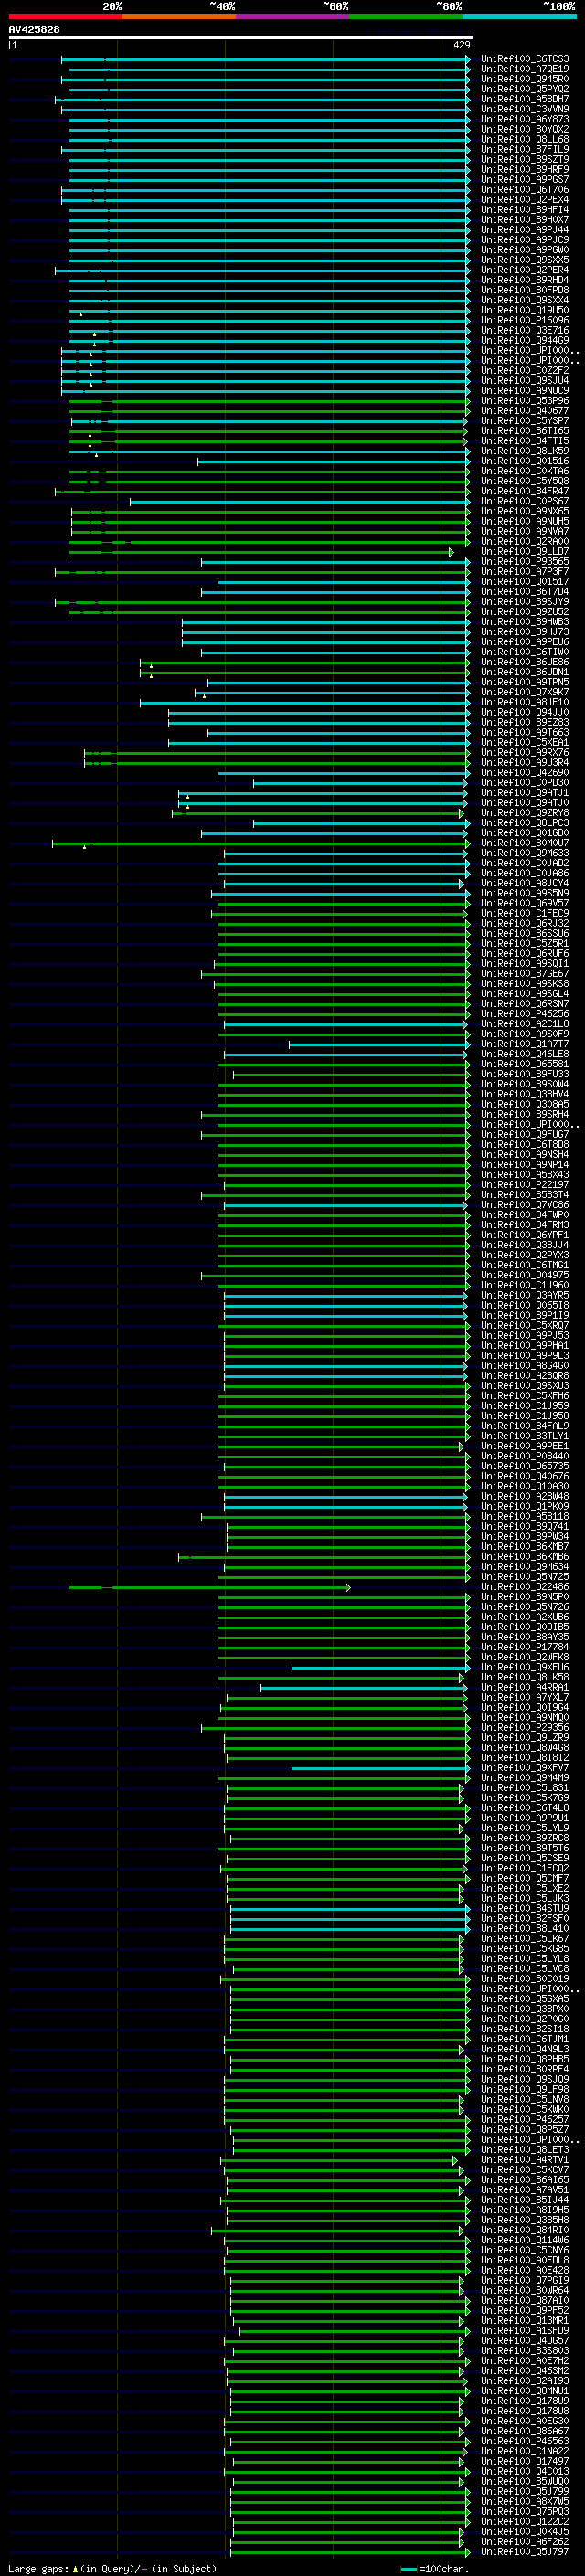Select the UniRef100_Q1A7T7 label
Screen dimensions: 585x2576
(x=524, y=1044)
